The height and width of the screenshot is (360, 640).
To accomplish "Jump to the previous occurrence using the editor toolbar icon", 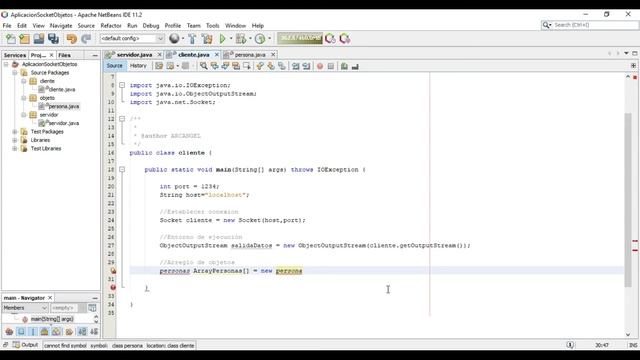I will click(x=214, y=66).
